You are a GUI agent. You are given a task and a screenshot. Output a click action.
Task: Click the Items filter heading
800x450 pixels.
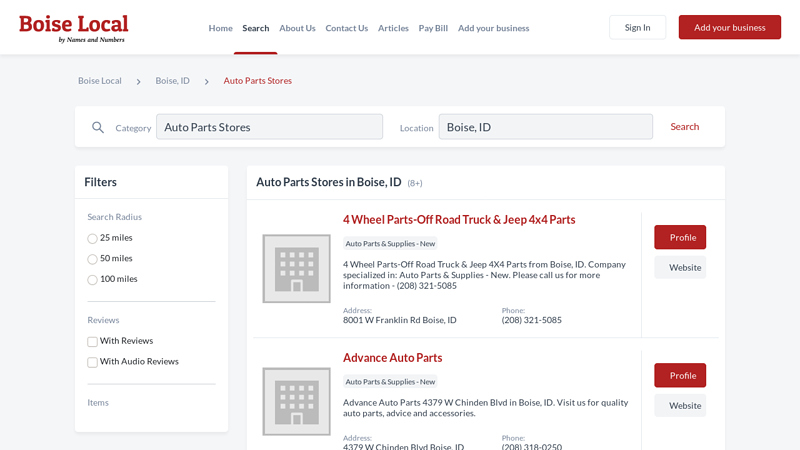pos(98,403)
